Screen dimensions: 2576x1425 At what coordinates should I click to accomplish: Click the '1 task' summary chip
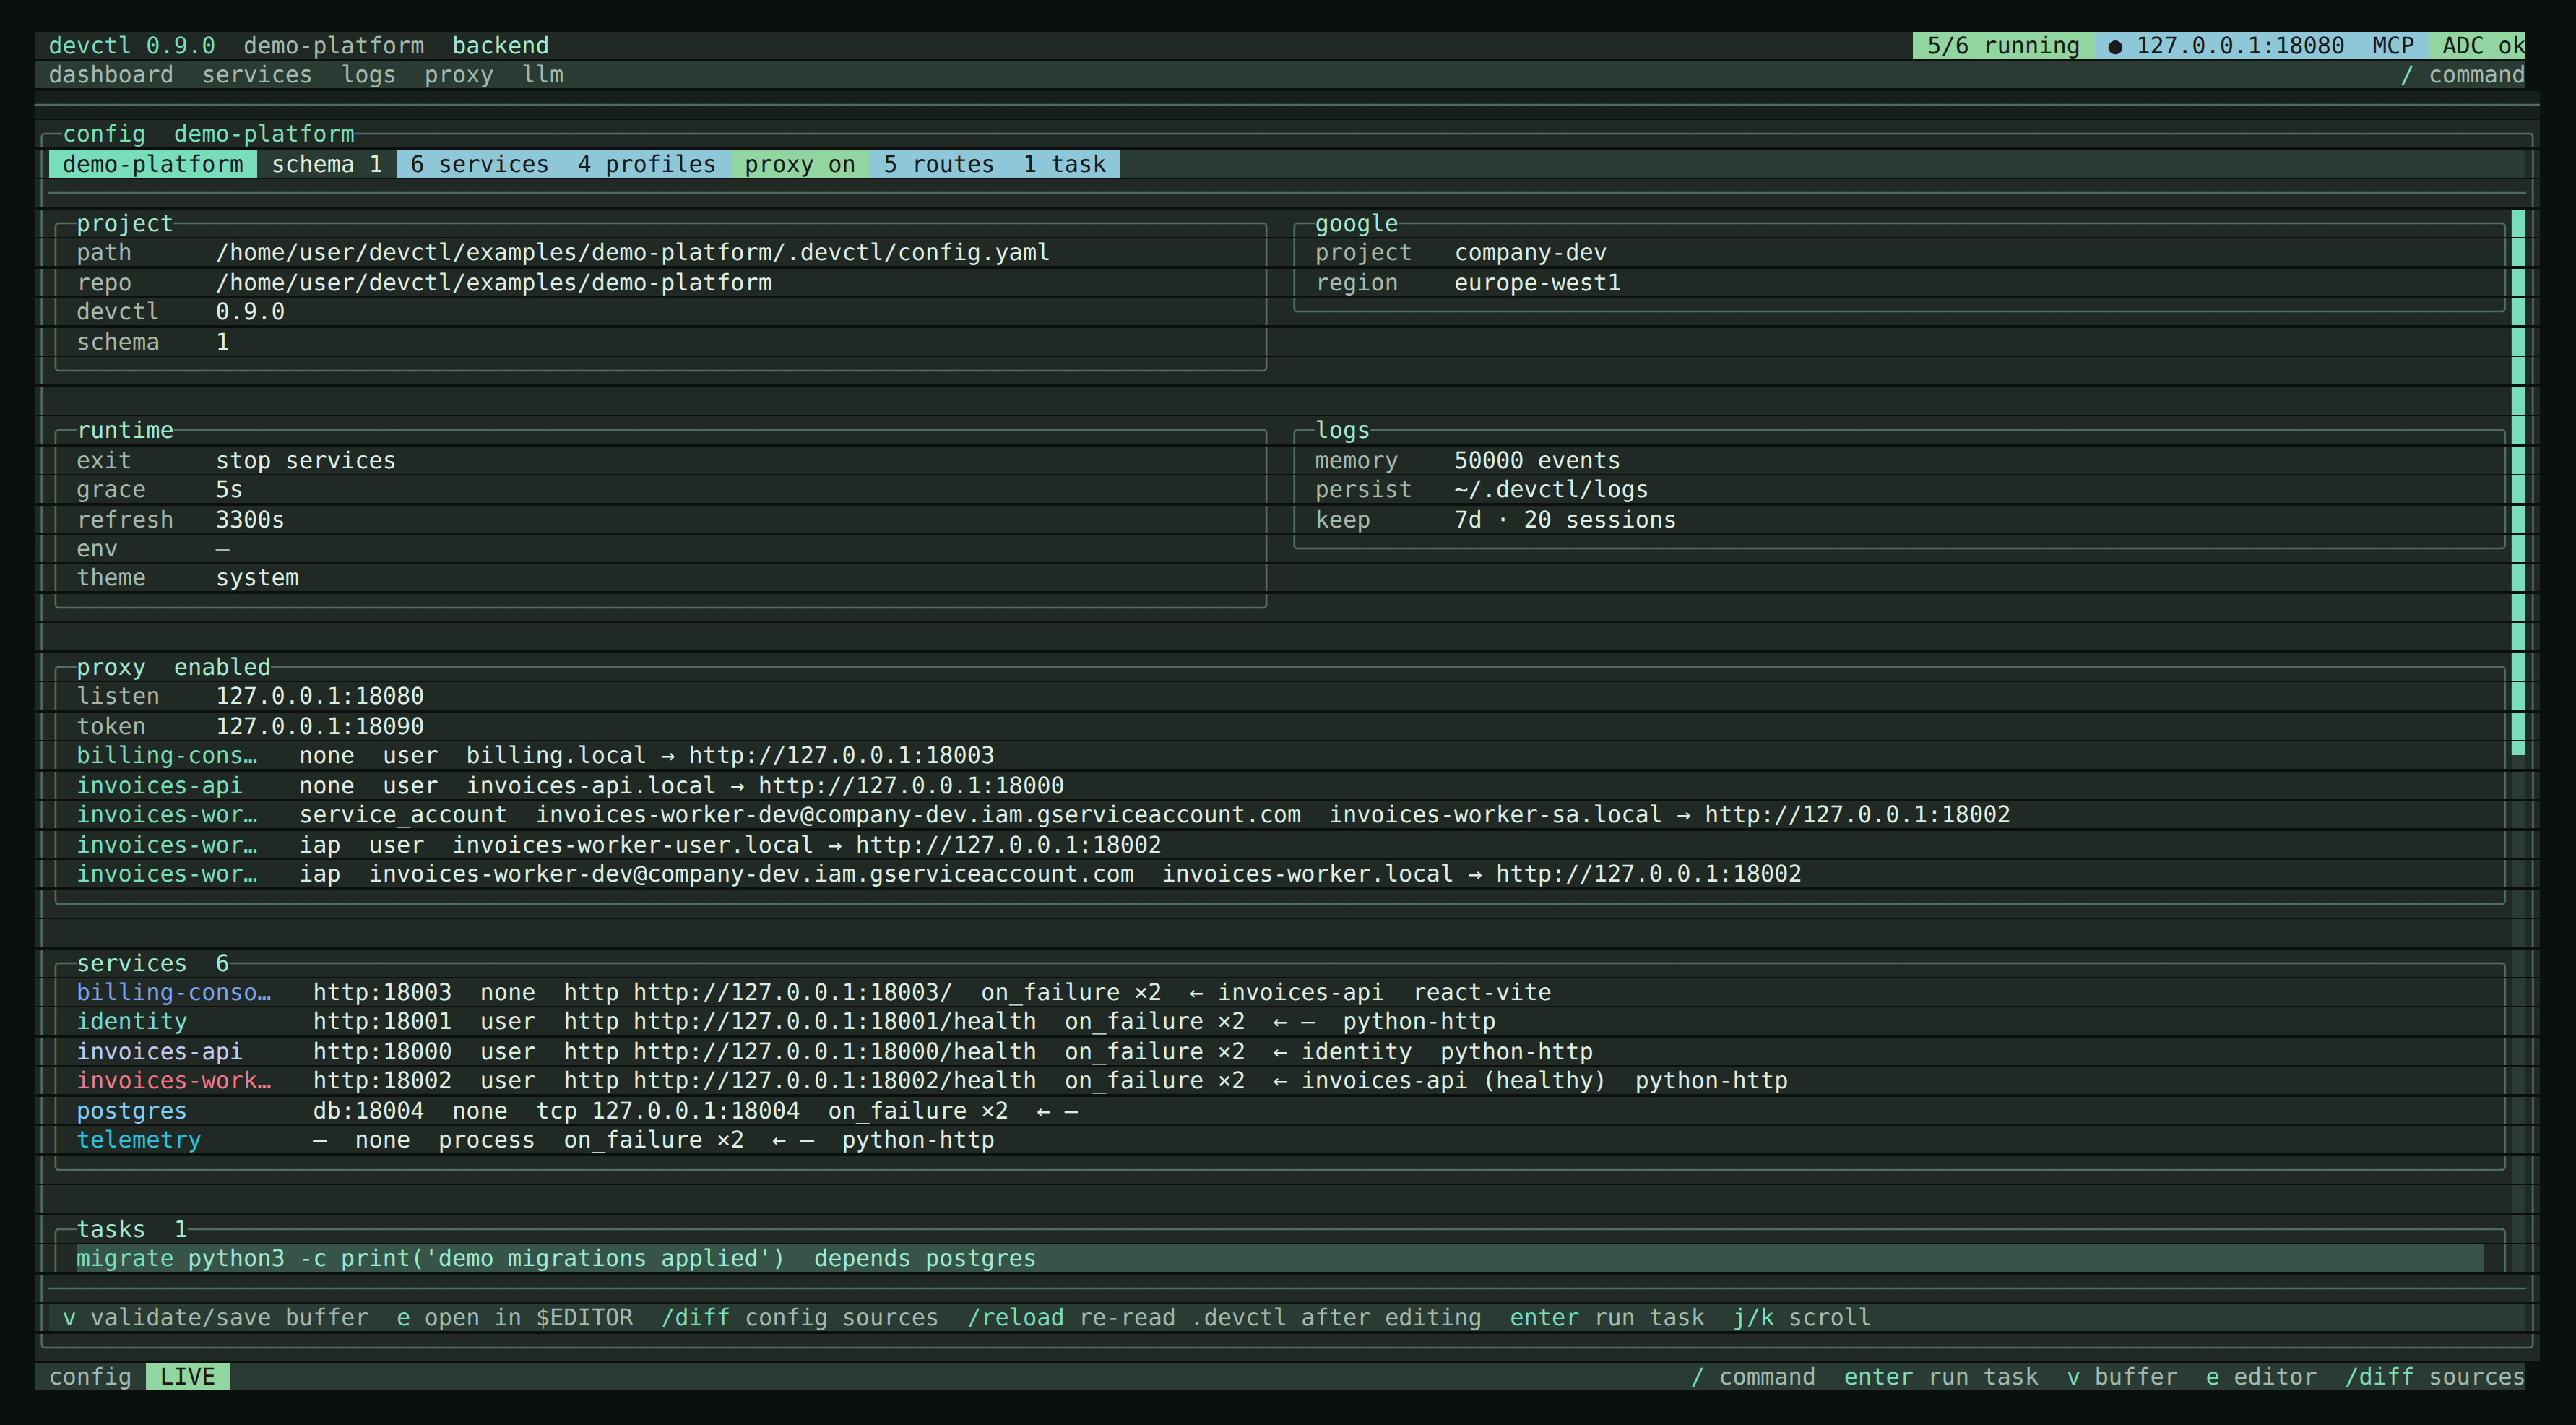[x=1064, y=164]
